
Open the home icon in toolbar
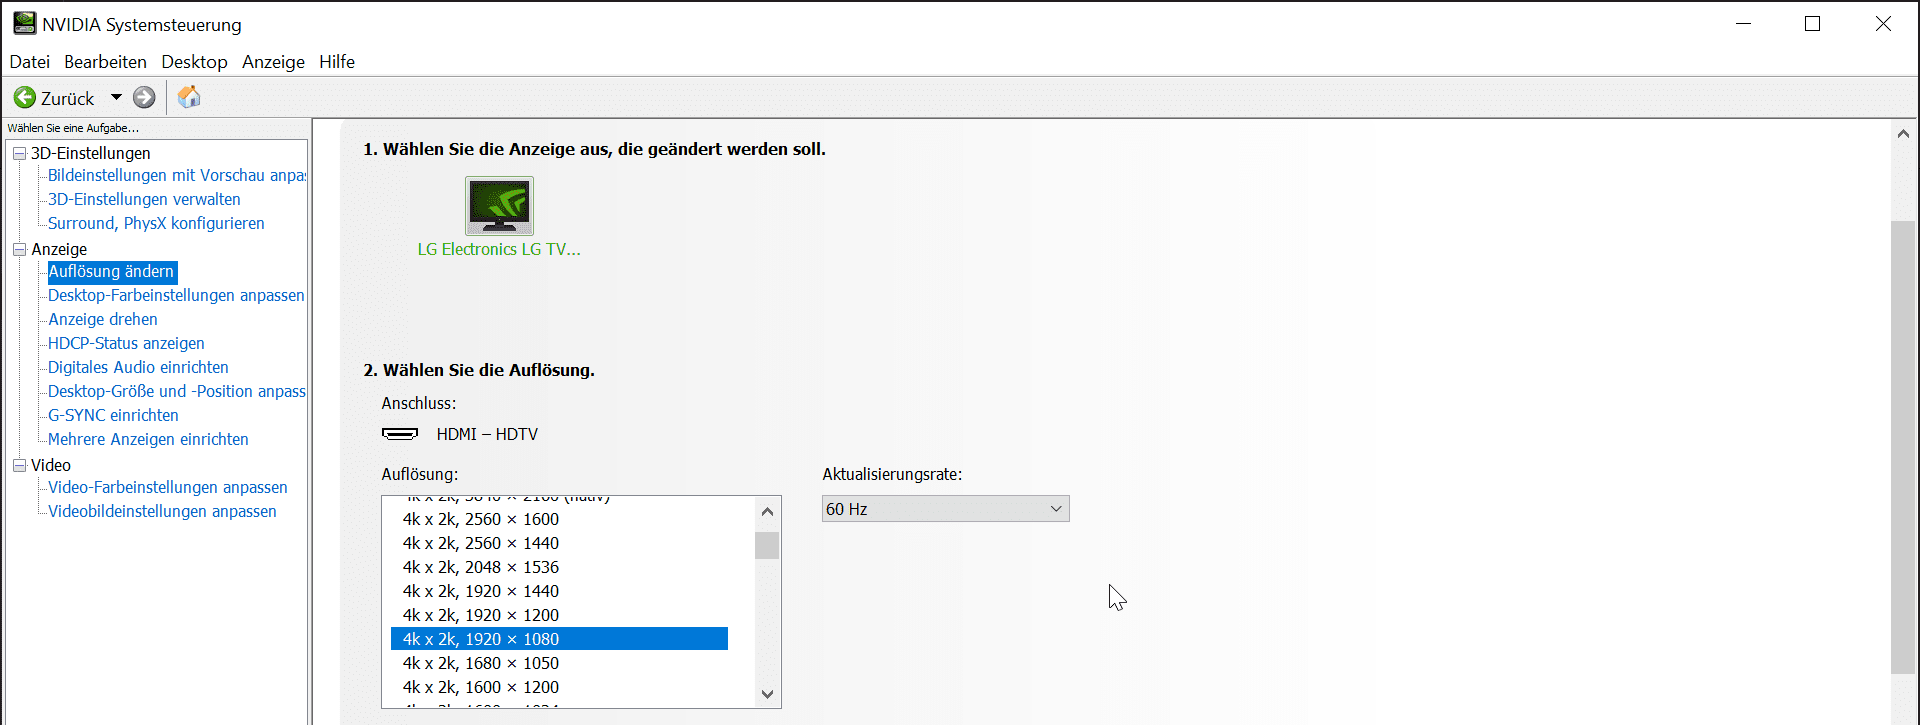[189, 97]
